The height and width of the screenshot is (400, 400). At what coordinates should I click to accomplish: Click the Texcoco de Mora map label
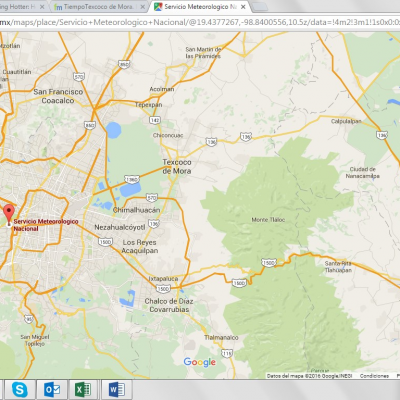(x=177, y=167)
